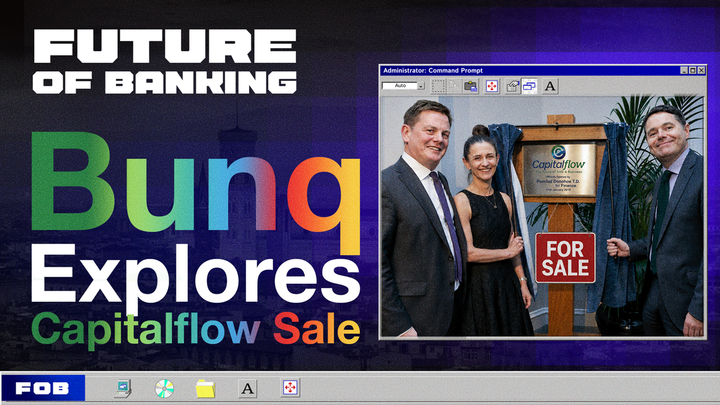Click the red-arrows icon on the taskbar

point(290,388)
